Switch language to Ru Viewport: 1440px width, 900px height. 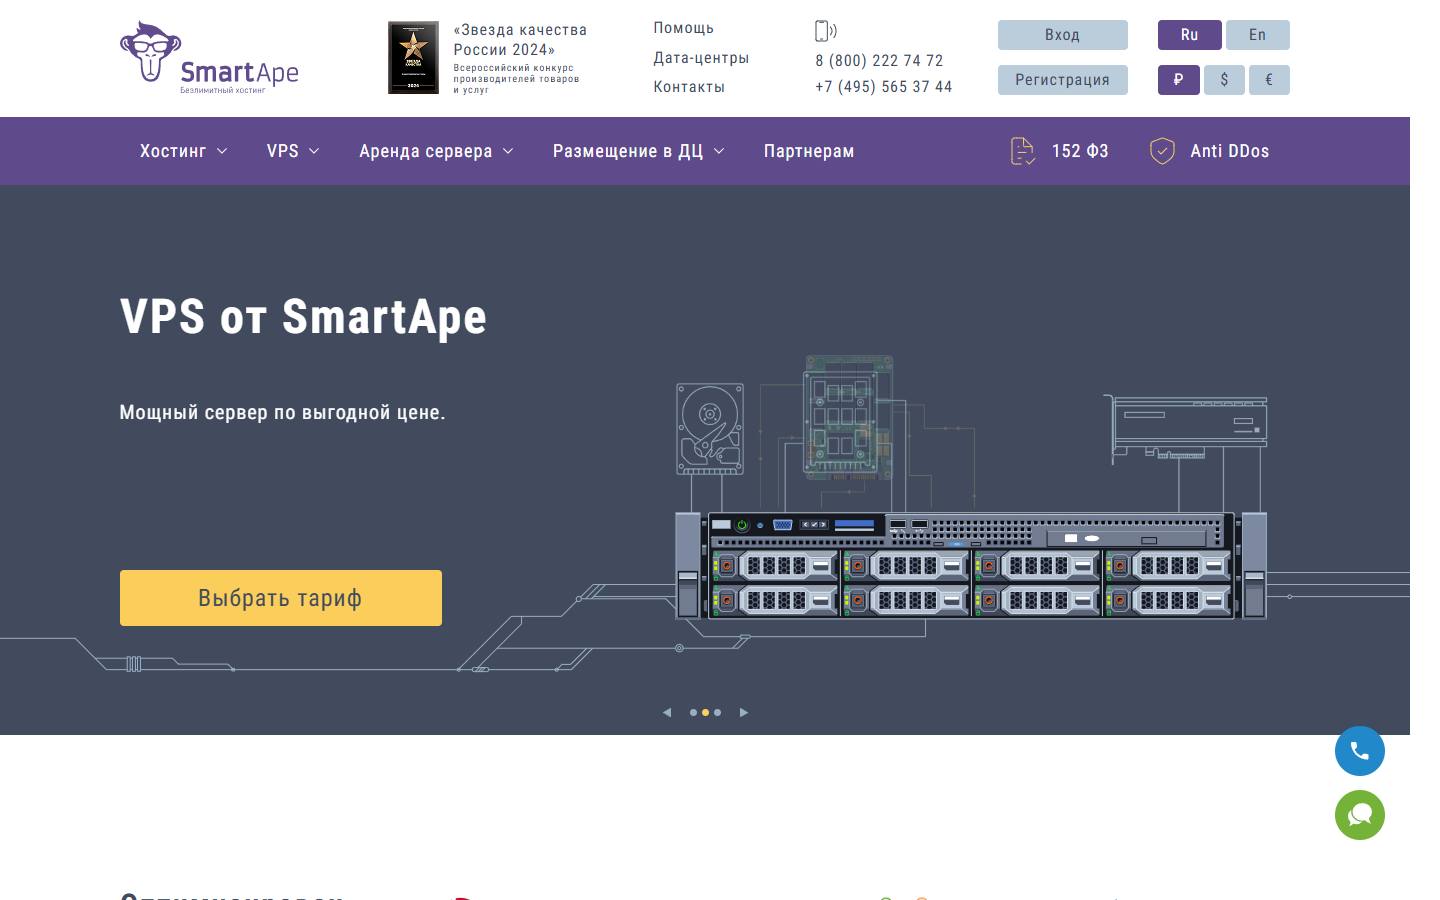[1189, 35]
